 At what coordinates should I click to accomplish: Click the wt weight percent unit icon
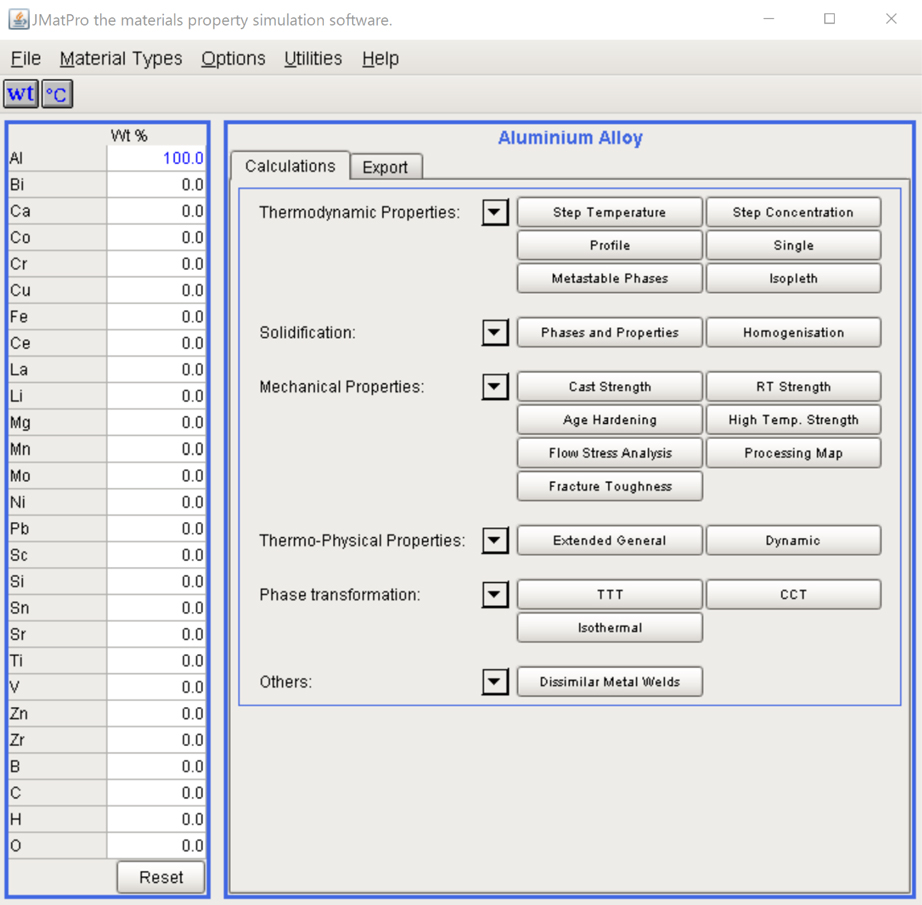20,94
